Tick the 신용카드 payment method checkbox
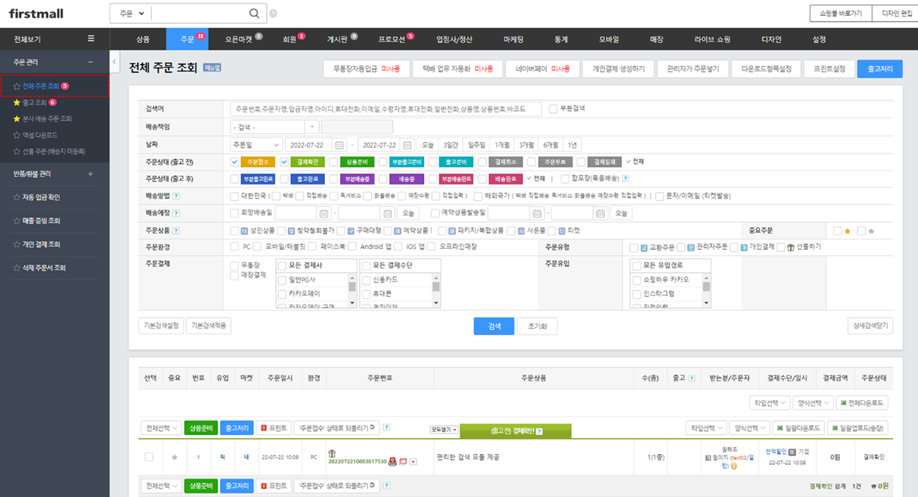Viewport: 918px width, 497px height. point(366,280)
